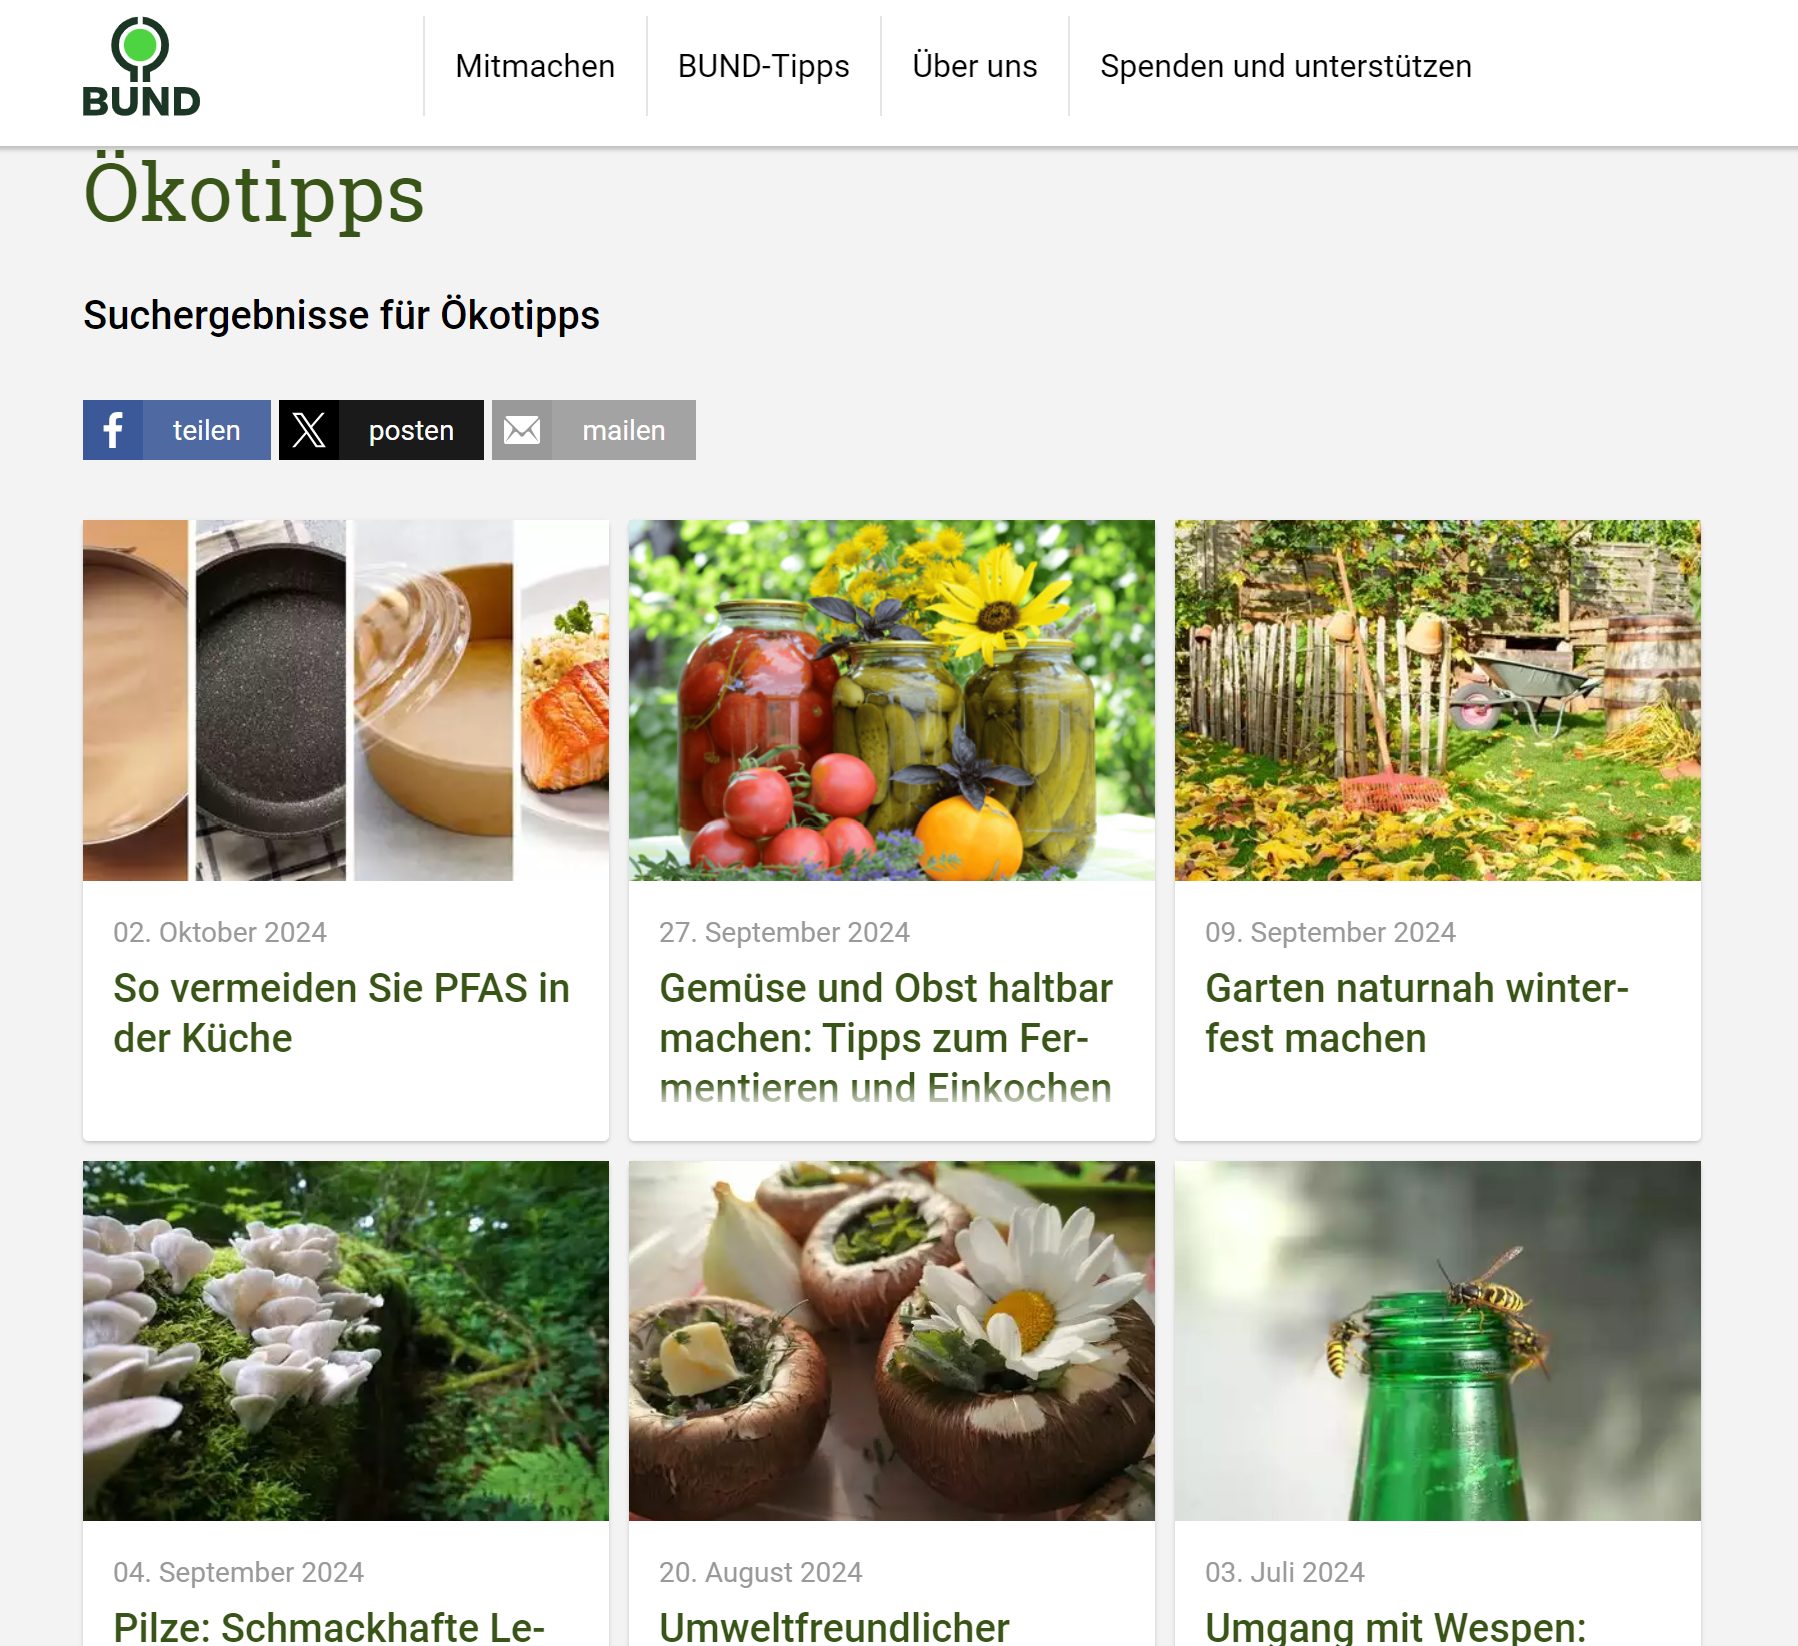Open the Über uns menu

click(975, 66)
